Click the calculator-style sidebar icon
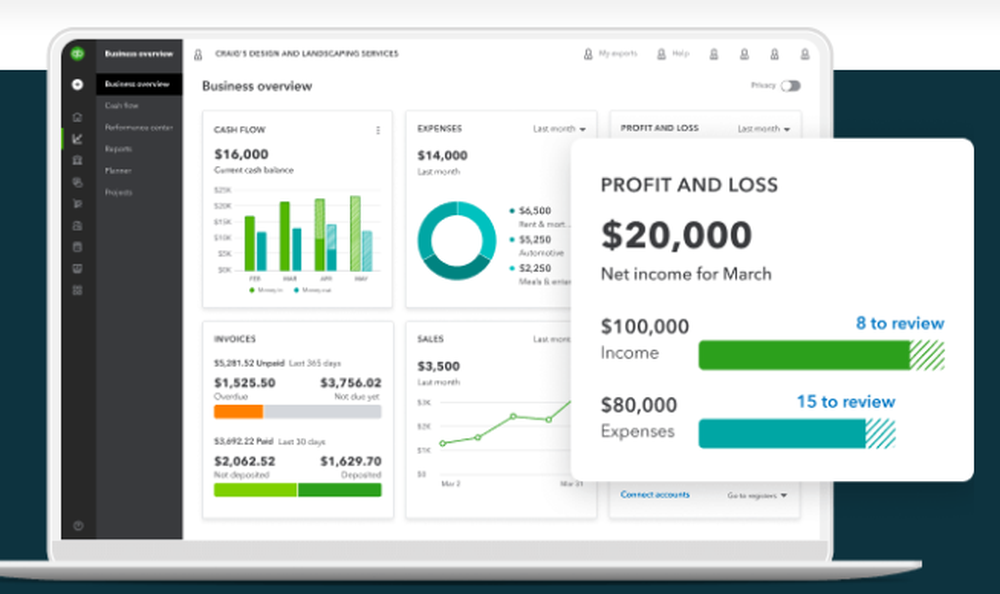 (x=77, y=247)
